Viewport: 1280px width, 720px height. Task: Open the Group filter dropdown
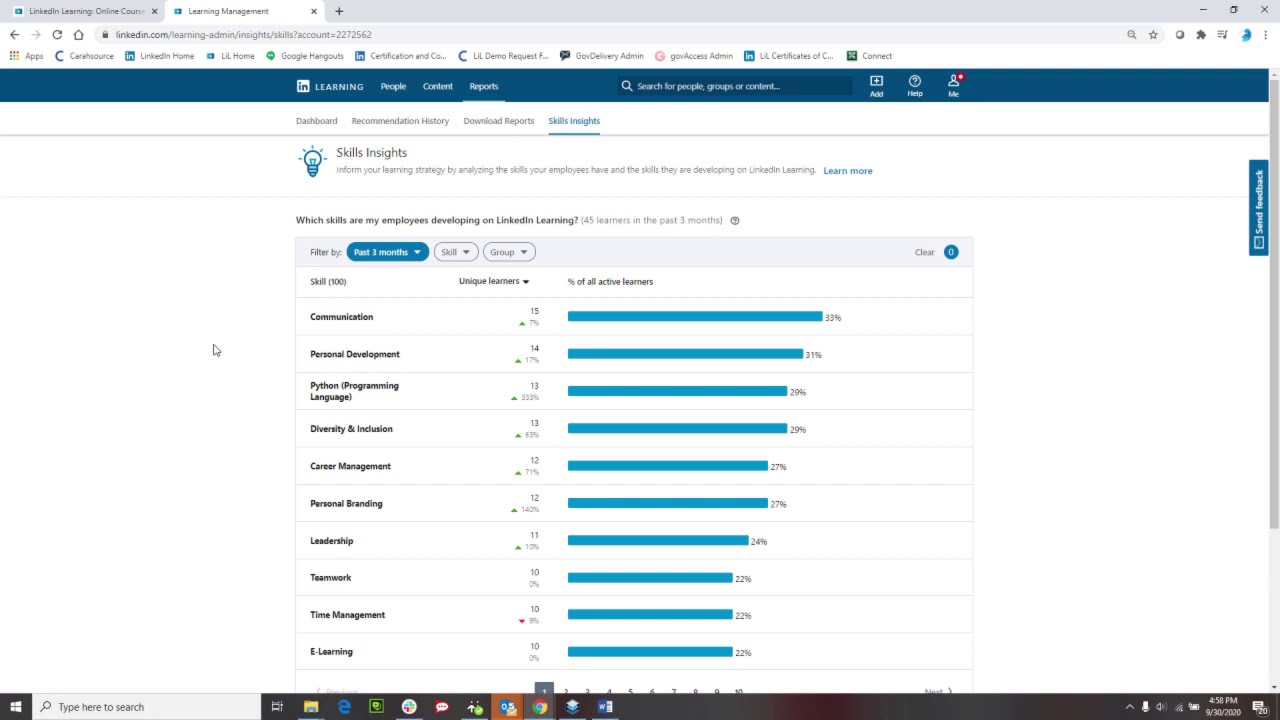point(509,252)
